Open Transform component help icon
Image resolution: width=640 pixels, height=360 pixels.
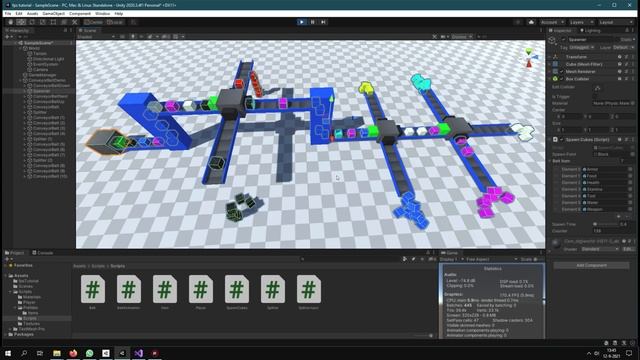pos(620,57)
